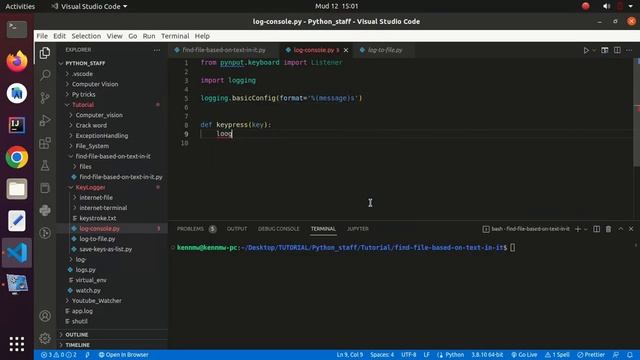640x360 pixels.
Task: Click in the terminal prompt input
Action: pos(512,248)
